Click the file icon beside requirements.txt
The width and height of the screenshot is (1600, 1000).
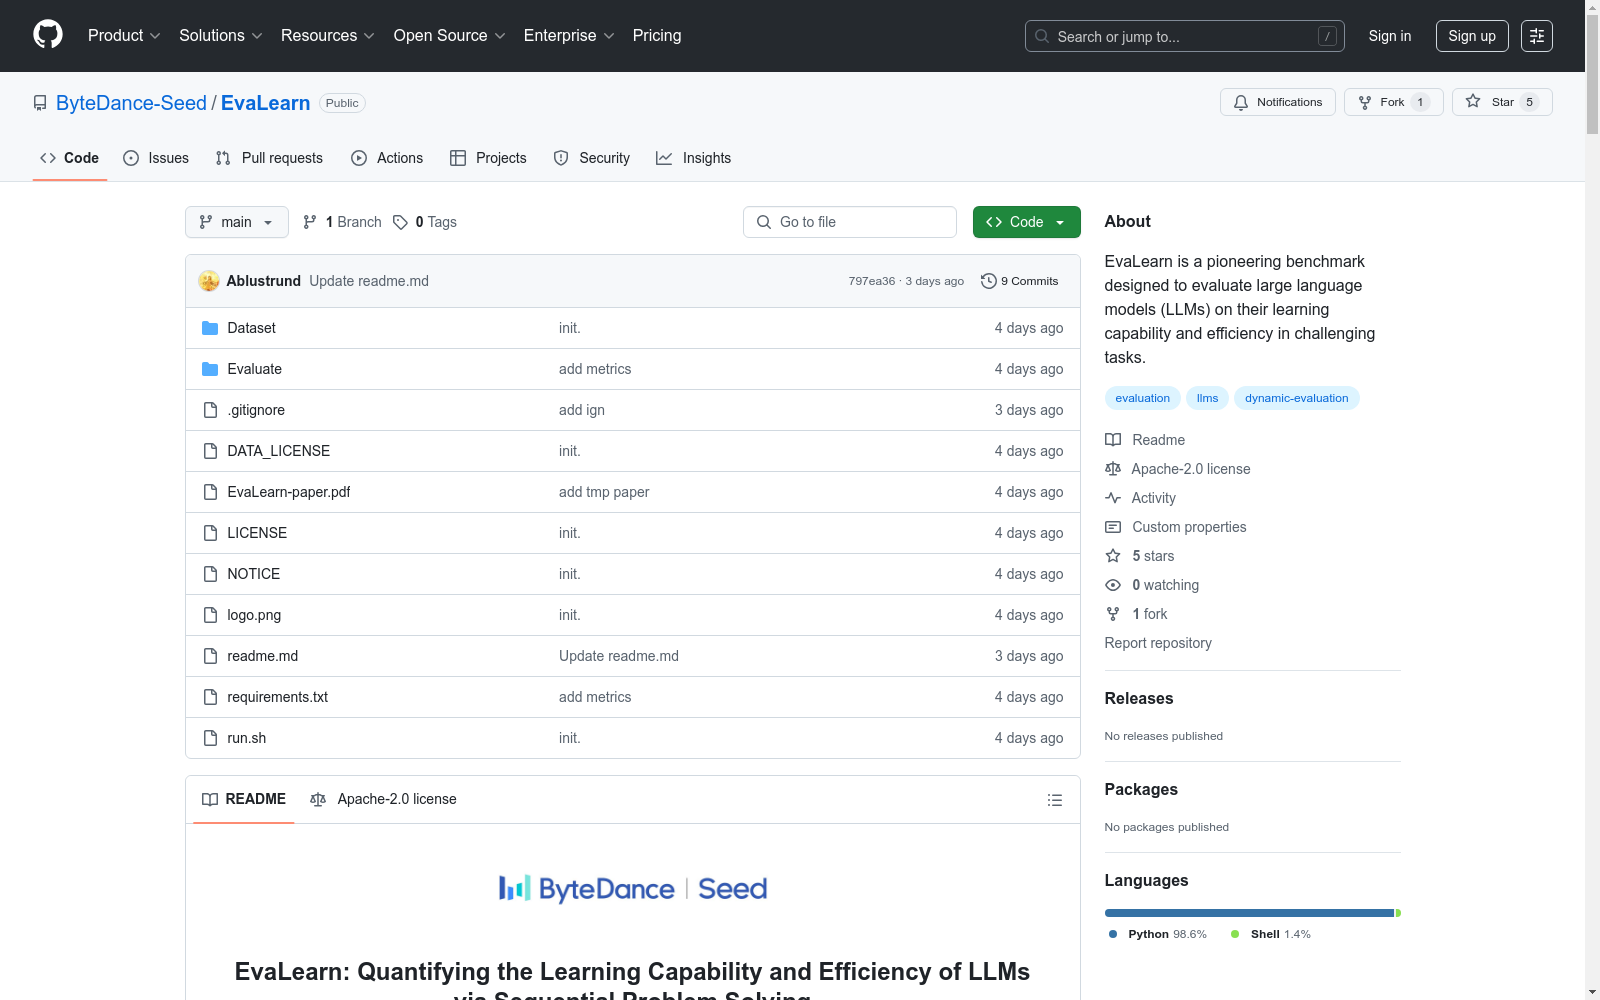(210, 697)
